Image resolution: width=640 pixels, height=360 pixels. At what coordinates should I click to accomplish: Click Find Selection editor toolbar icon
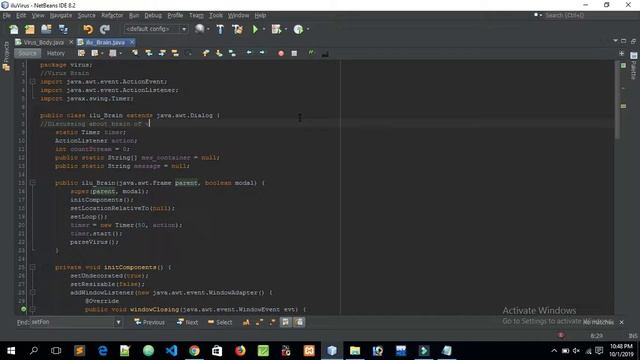pyautogui.click(x=135, y=53)
